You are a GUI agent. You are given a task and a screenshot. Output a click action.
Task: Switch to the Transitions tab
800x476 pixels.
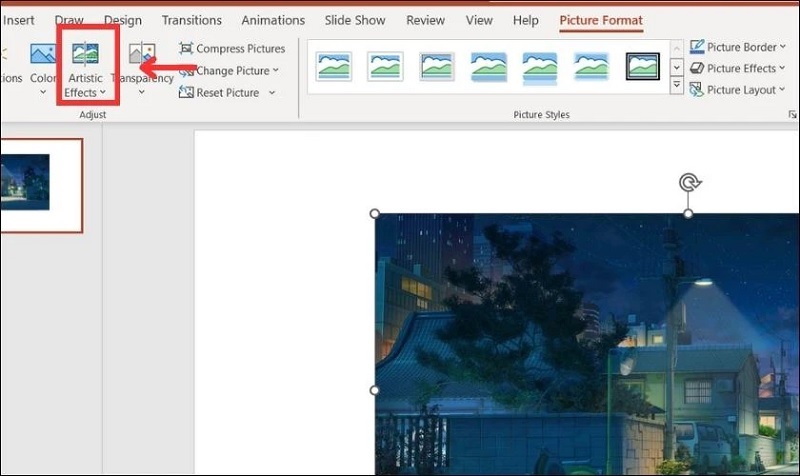[191, 20]
